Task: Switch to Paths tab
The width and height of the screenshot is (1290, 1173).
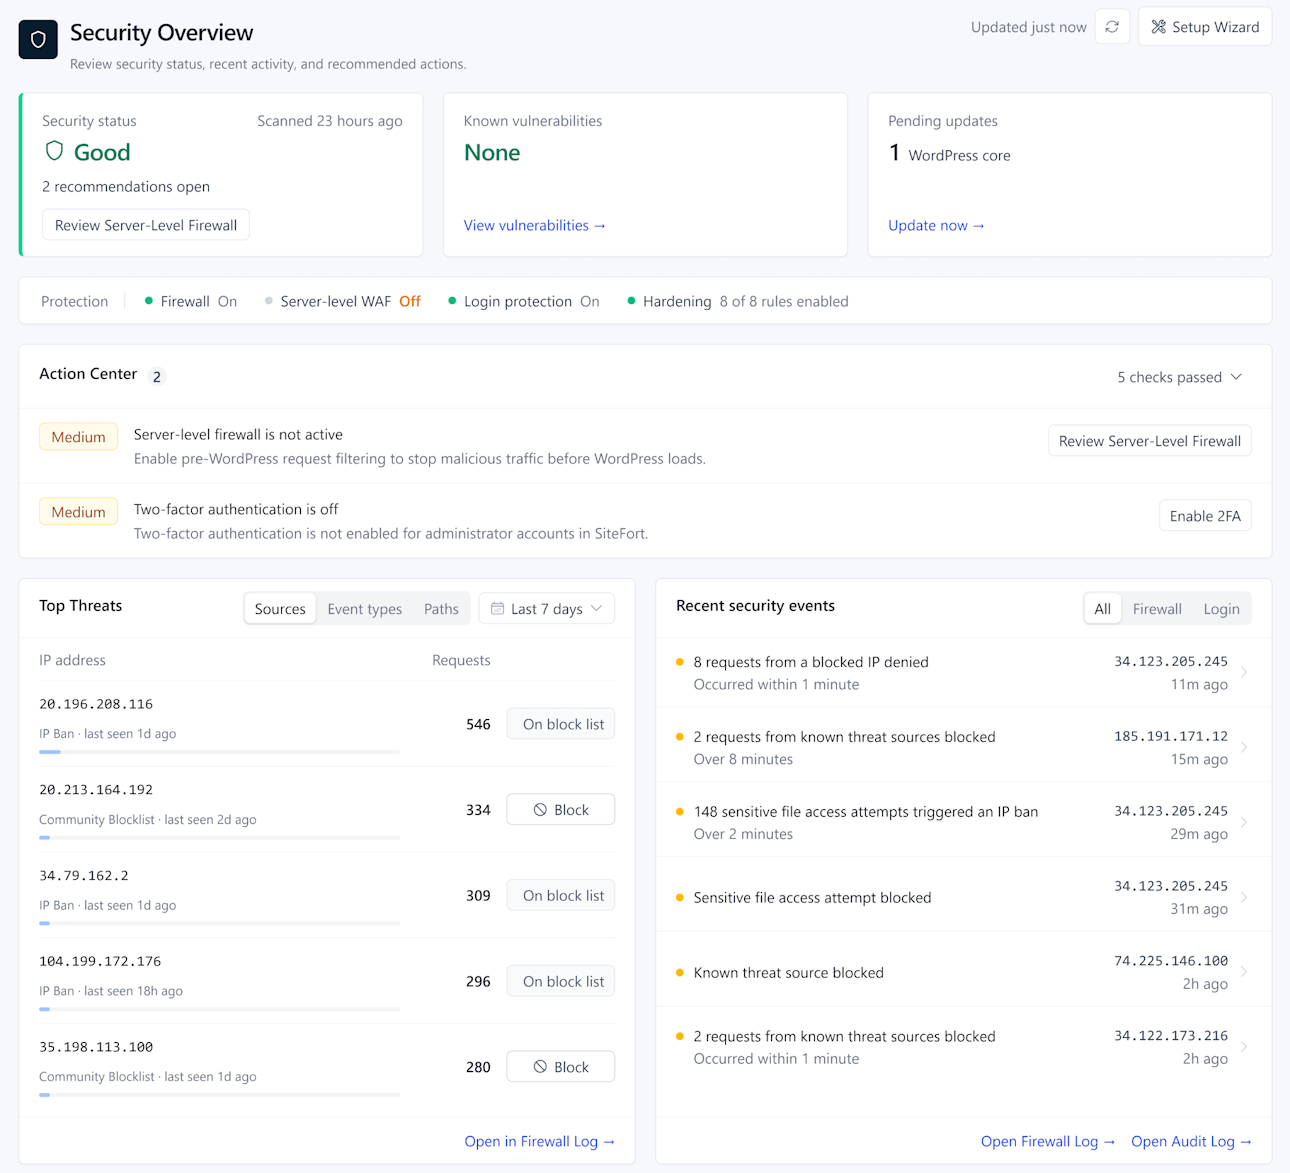Action: tap(441, 609)
